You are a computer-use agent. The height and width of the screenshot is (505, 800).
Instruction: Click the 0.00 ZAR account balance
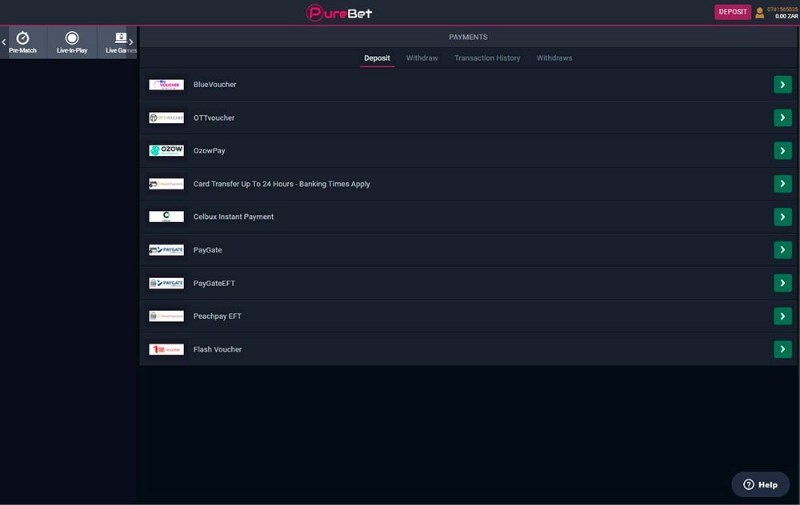point(786,16)
